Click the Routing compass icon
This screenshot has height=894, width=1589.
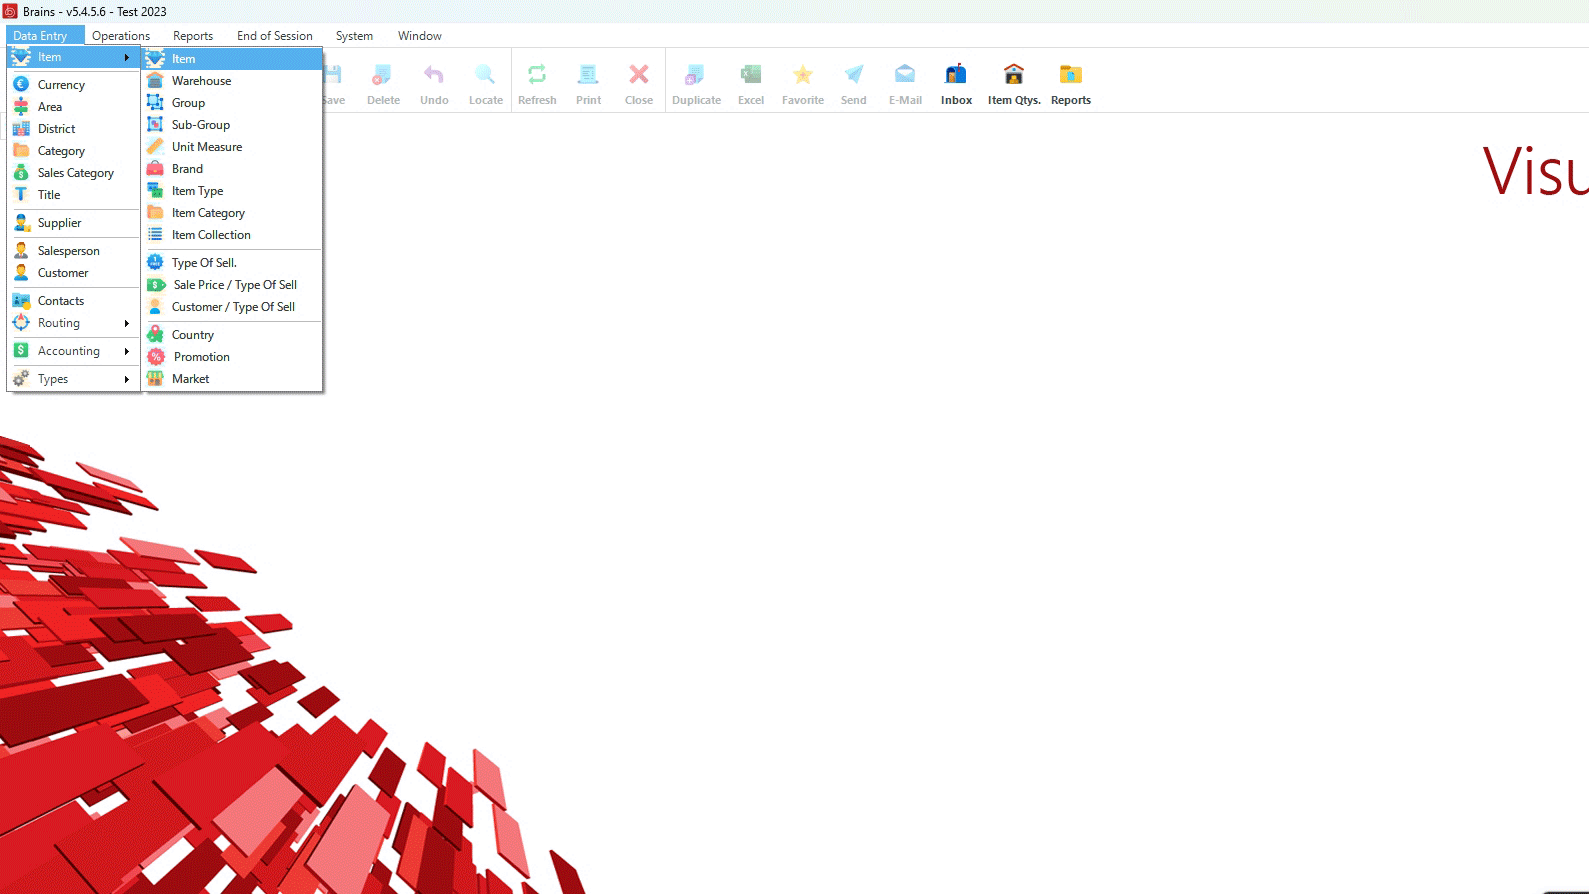click(21, 323)
